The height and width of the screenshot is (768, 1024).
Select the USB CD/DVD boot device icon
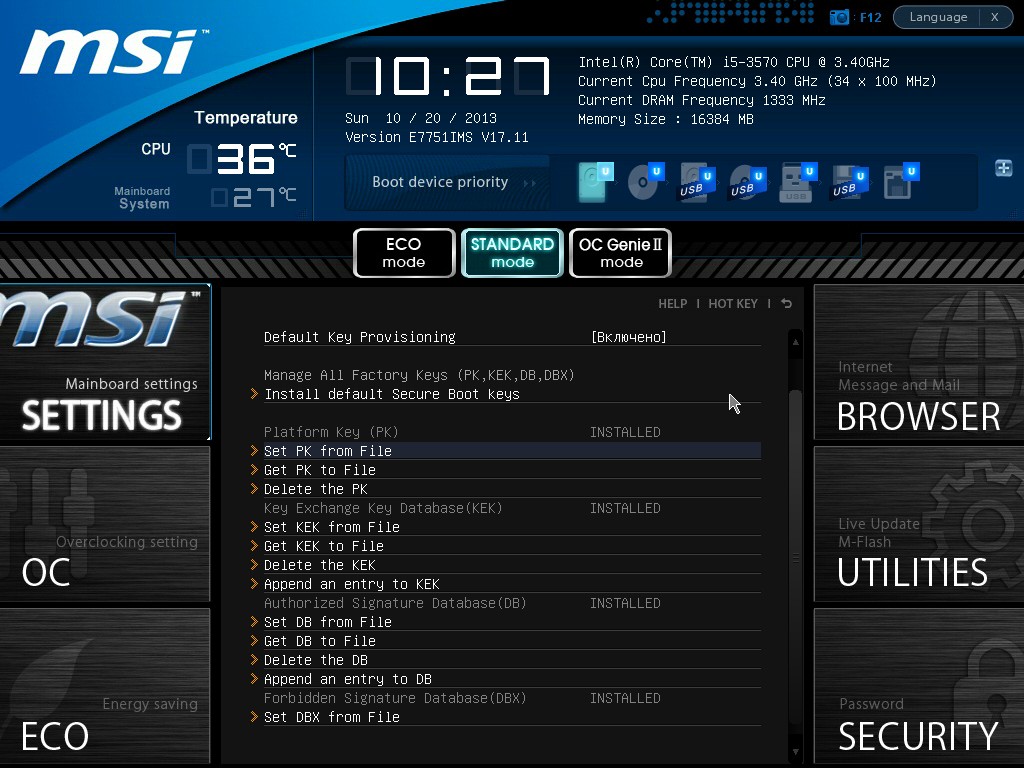point(747,182)
